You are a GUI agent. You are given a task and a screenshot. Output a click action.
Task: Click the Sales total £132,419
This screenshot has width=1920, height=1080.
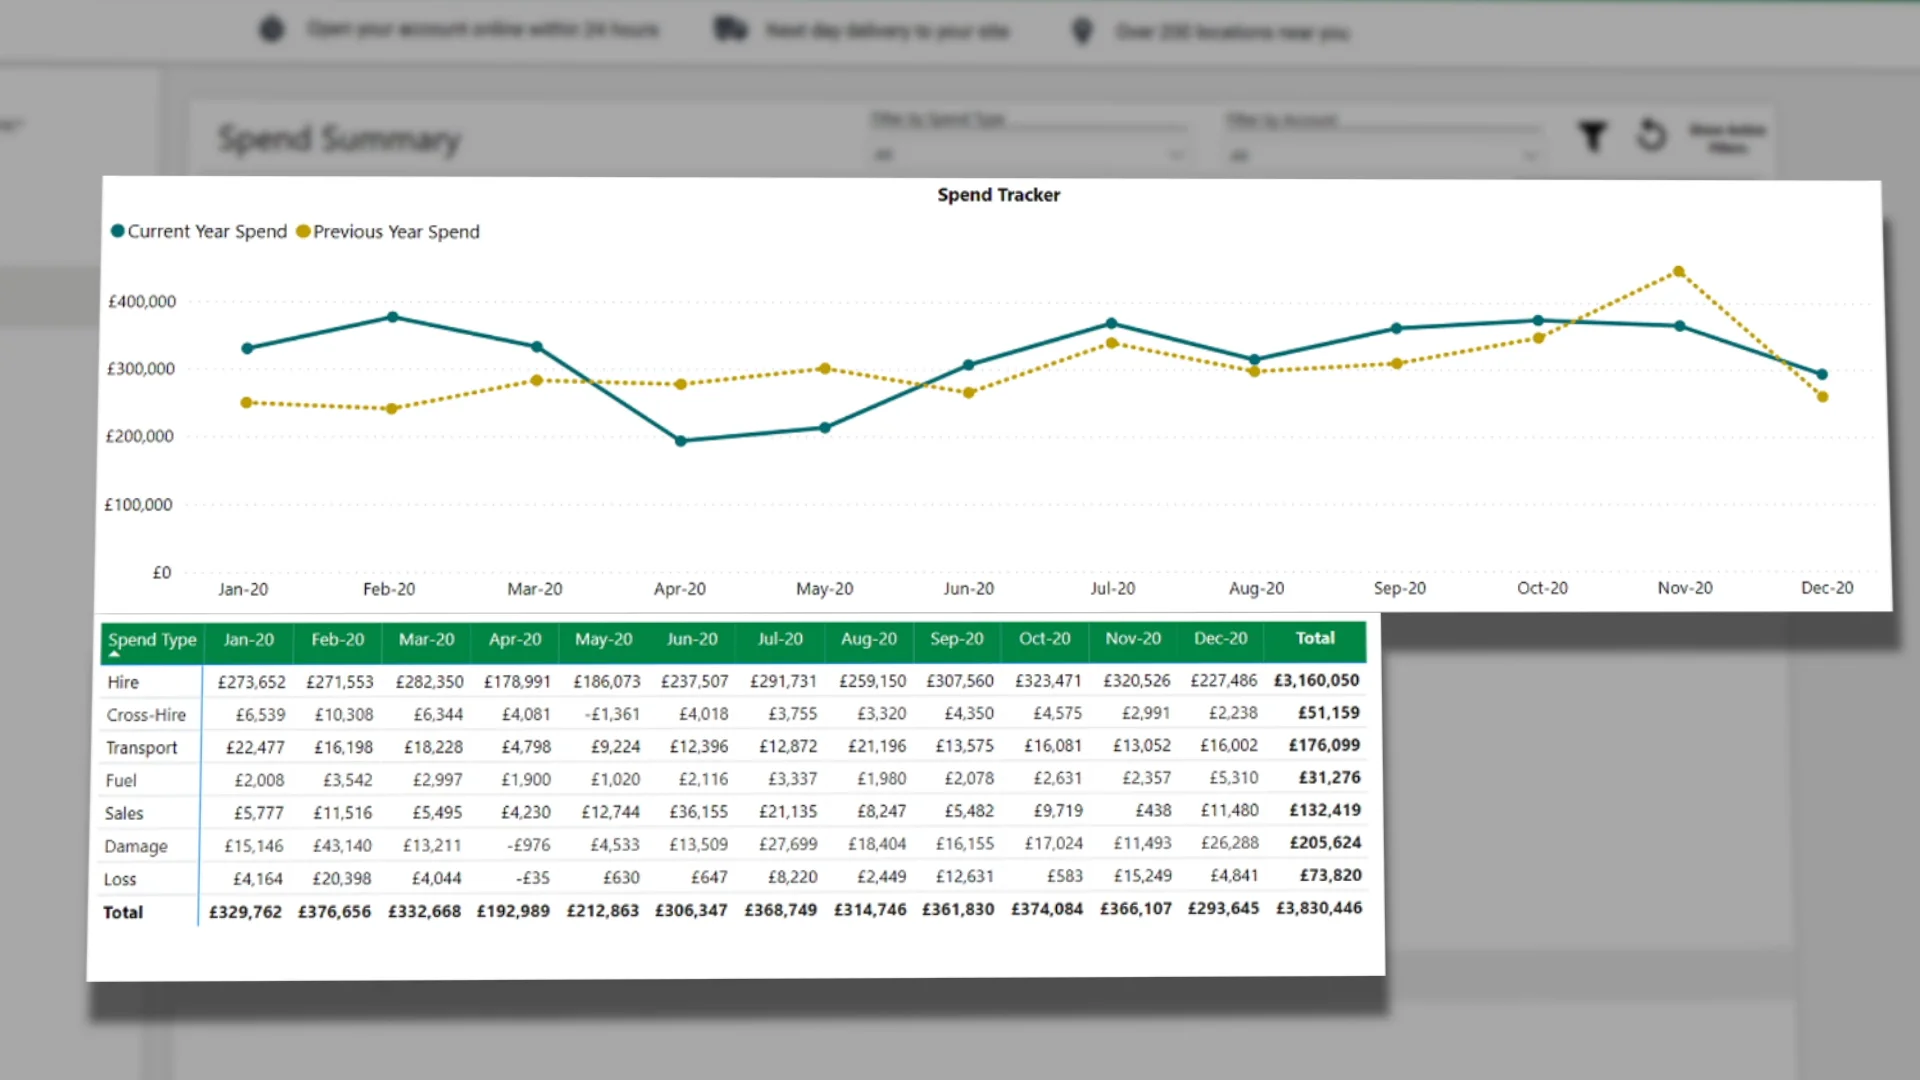1325,810
